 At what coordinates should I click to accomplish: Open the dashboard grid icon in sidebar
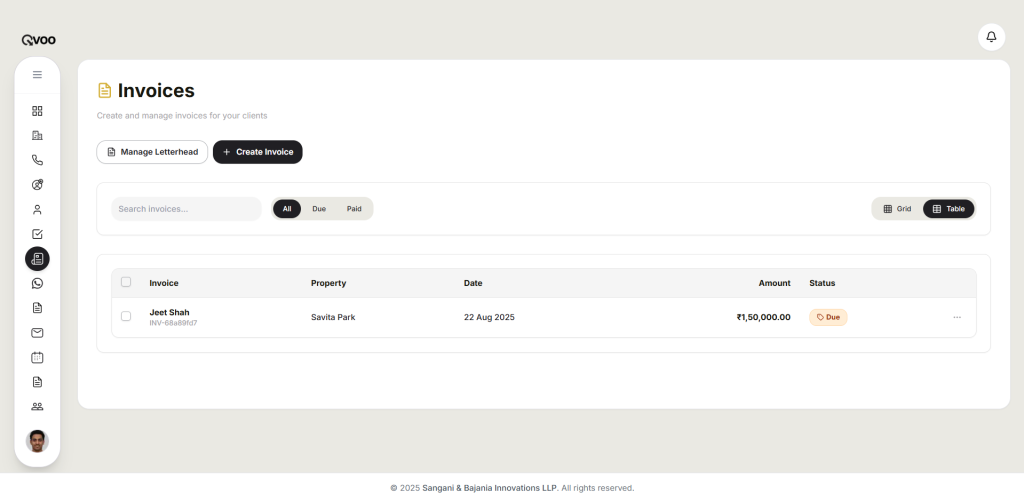(37, 111)
